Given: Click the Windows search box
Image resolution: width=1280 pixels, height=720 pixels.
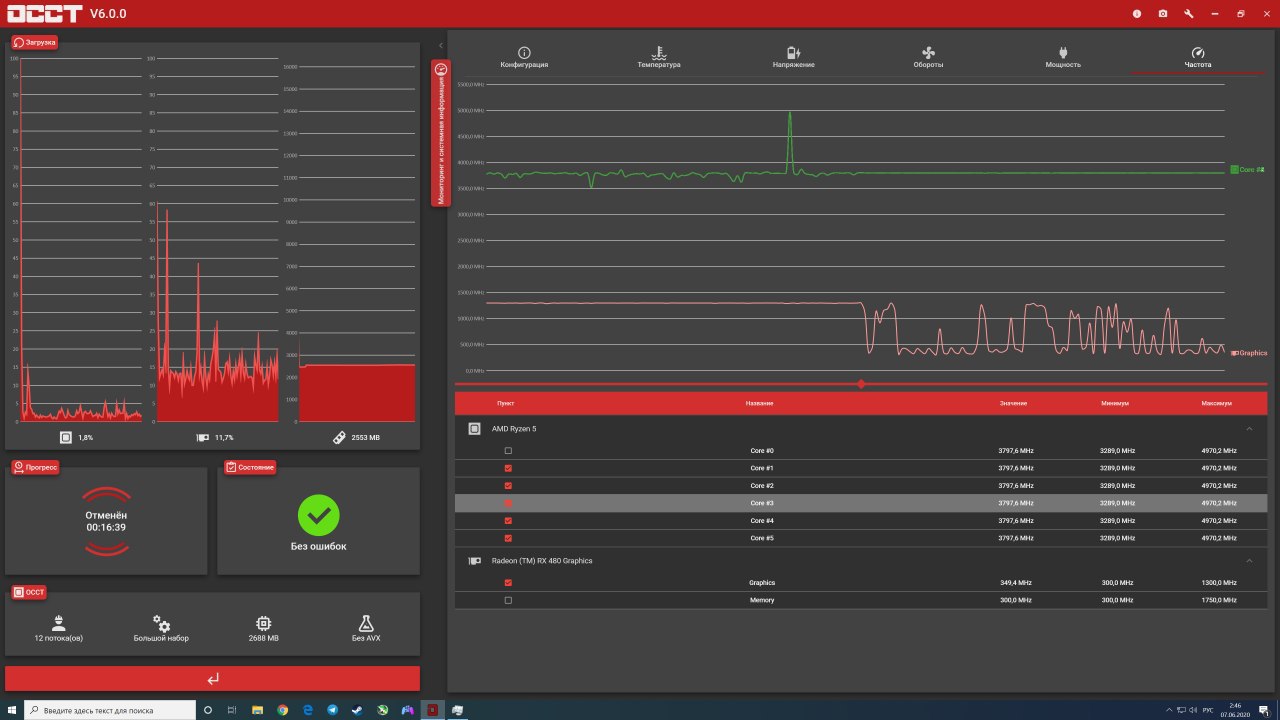Looking at the screenshot, I should point(110,710).
